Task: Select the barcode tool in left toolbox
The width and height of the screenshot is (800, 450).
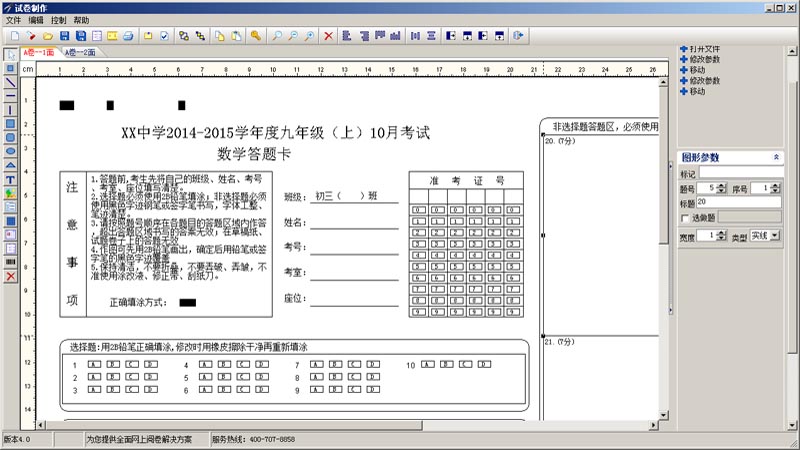Action: pyautogui.click(x=10, y=262)
